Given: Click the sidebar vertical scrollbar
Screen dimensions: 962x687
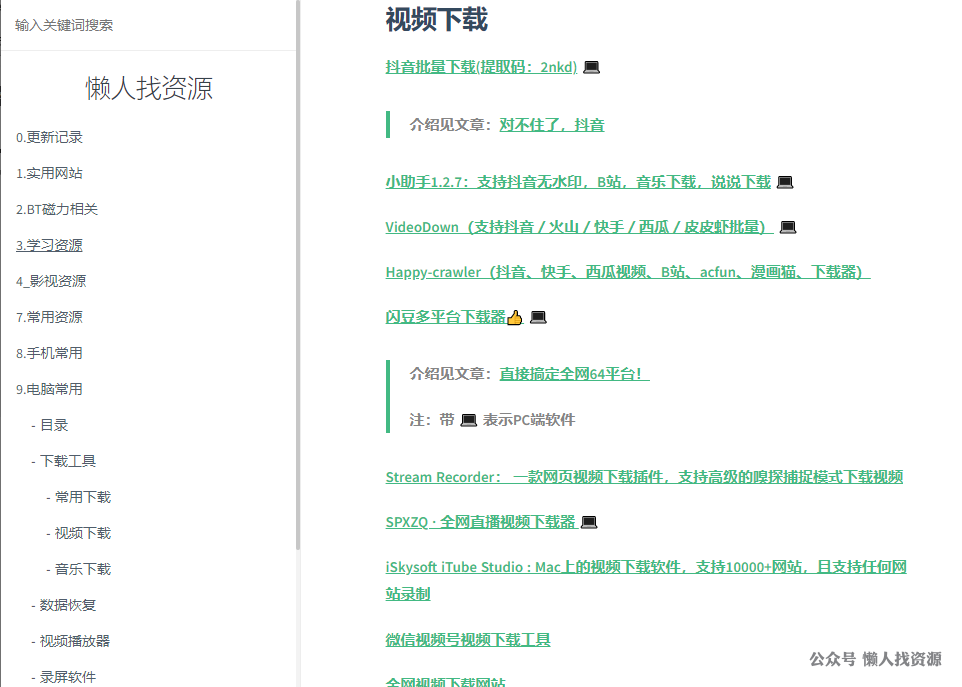Looking at the screenshot, I should pyautogui.click(x=298, y=275).
